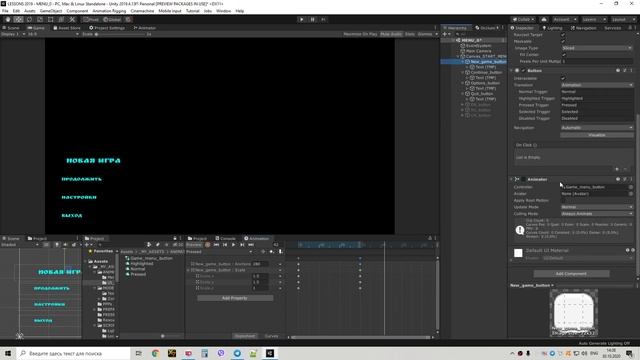Screen dimensions: 640x360
Task: Jump to first keyframe in Animation
Action: click(216, 244)
